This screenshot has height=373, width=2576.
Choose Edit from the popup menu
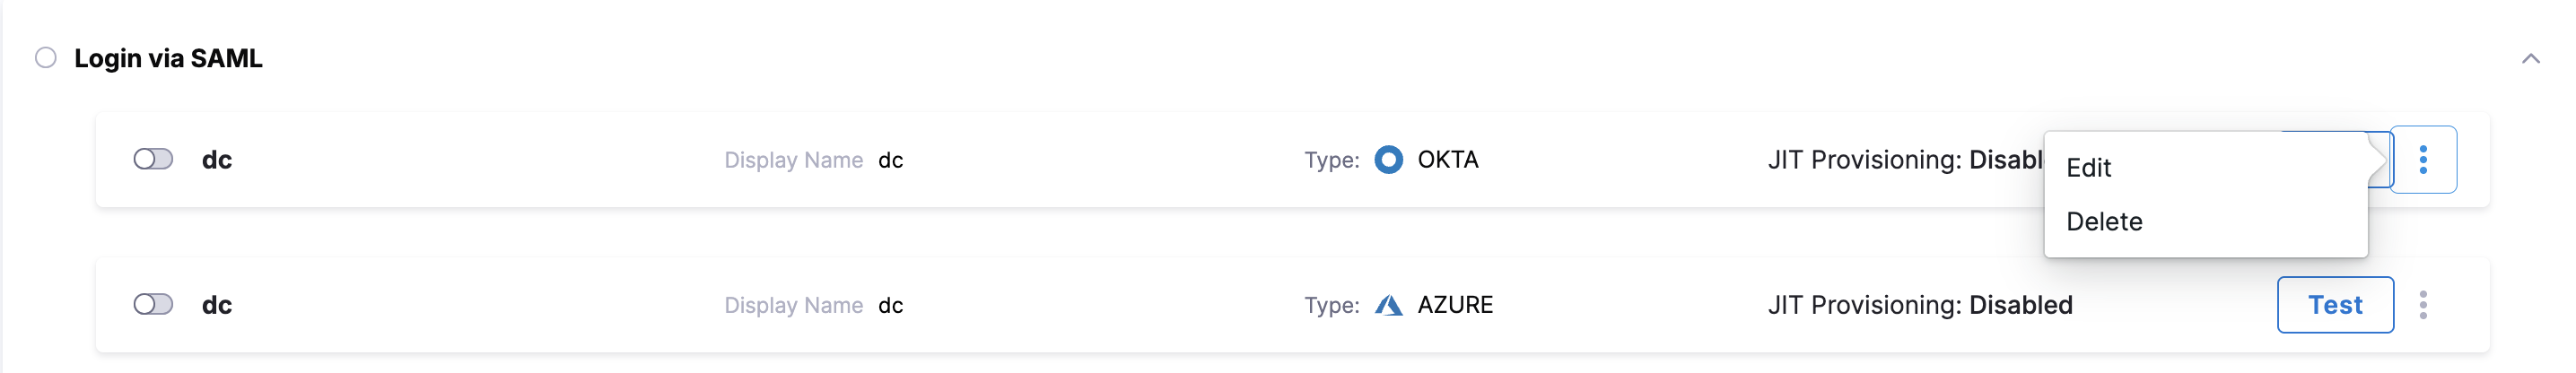pyautogui.click(x=2088, y=168)
